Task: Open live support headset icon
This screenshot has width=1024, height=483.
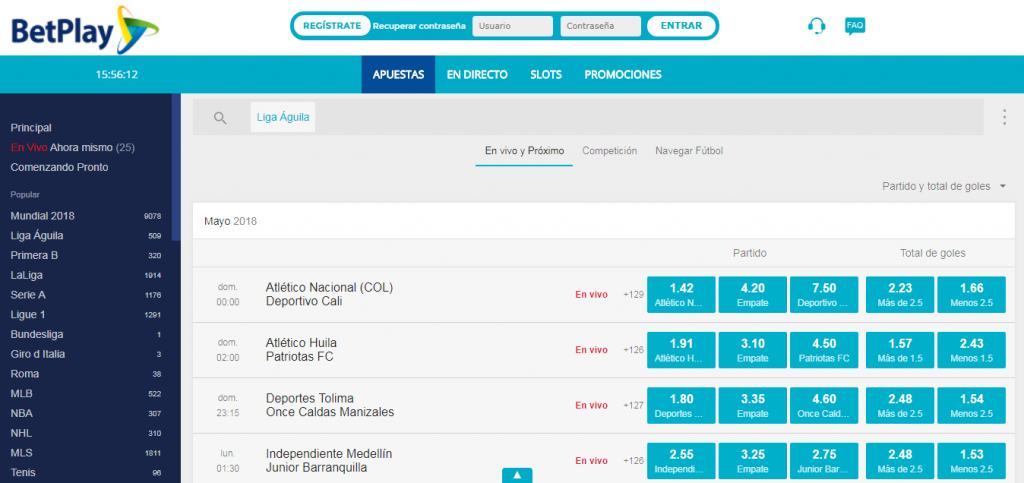Action: tap(816, 27)
